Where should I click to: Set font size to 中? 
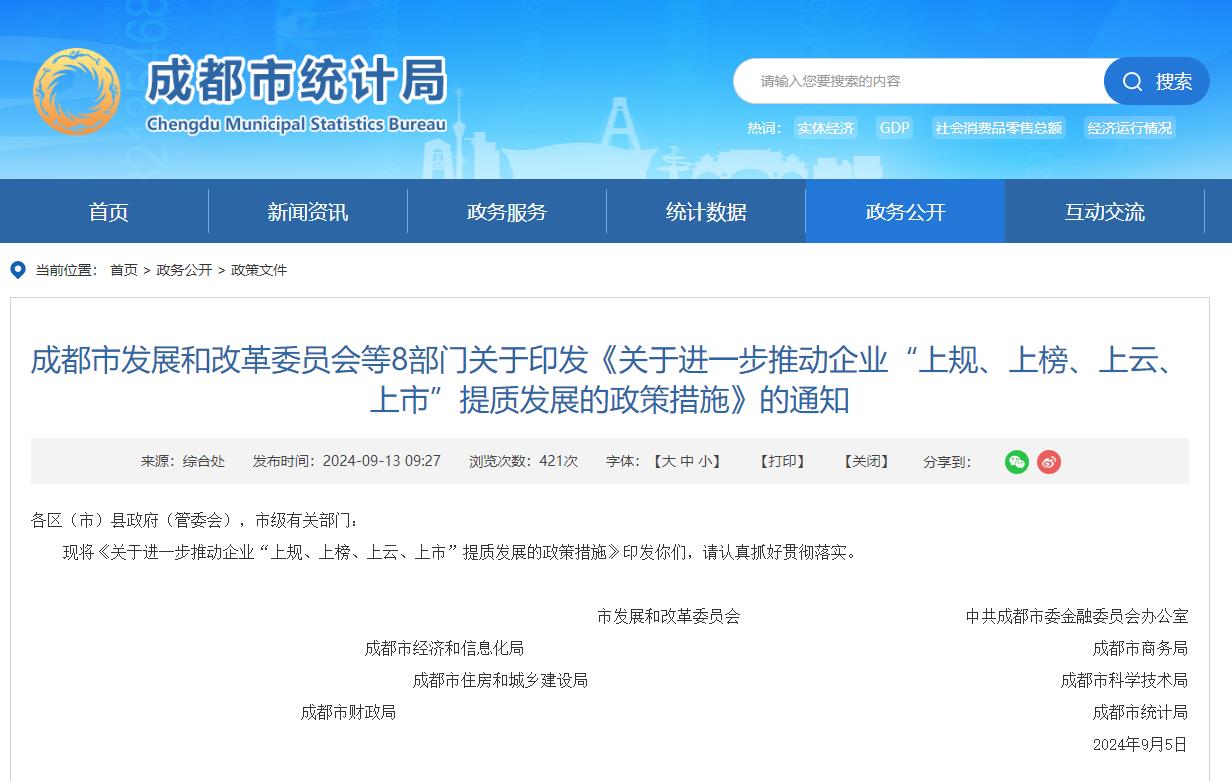(x=687, y=462)
